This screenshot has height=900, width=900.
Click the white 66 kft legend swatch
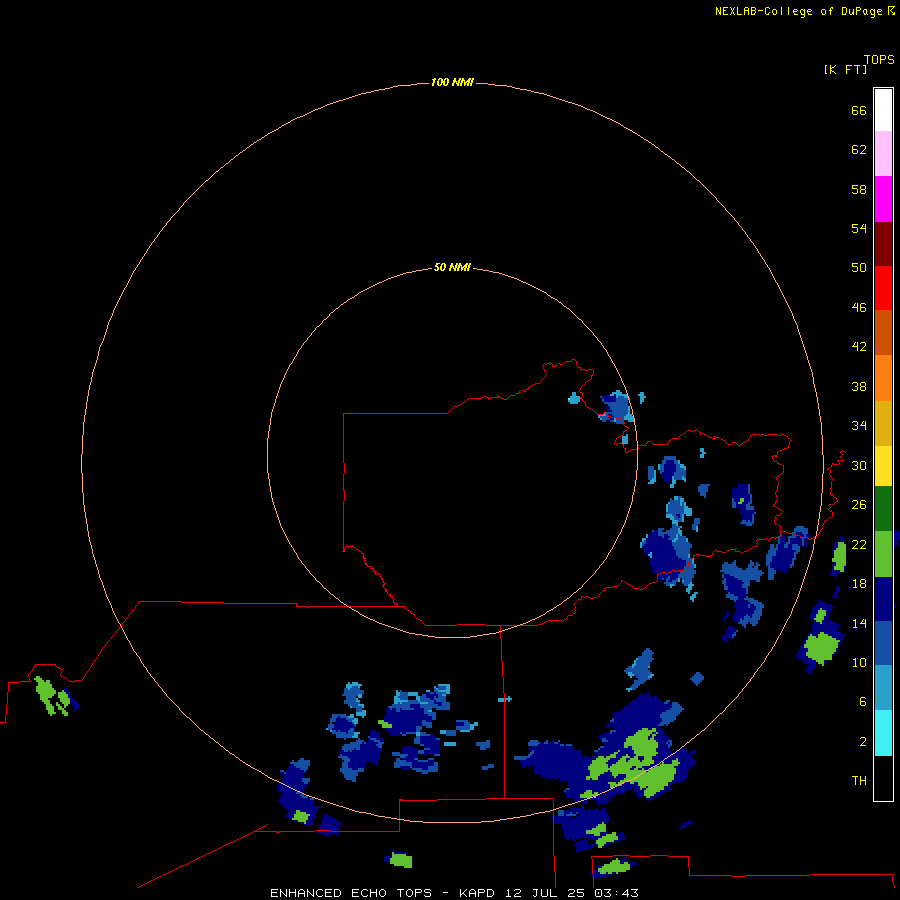point(883,110)
